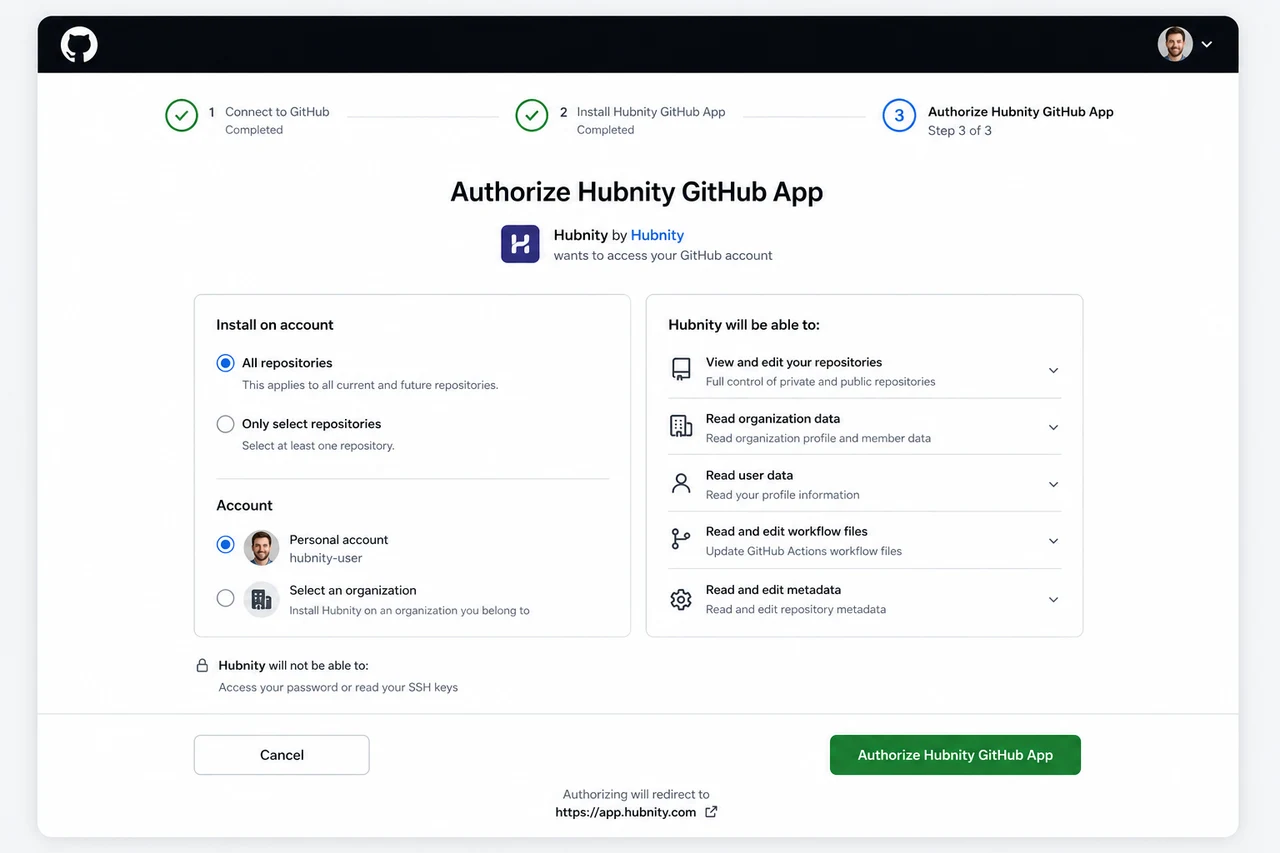Select the All repositories radio button

[x=226, y=363]
